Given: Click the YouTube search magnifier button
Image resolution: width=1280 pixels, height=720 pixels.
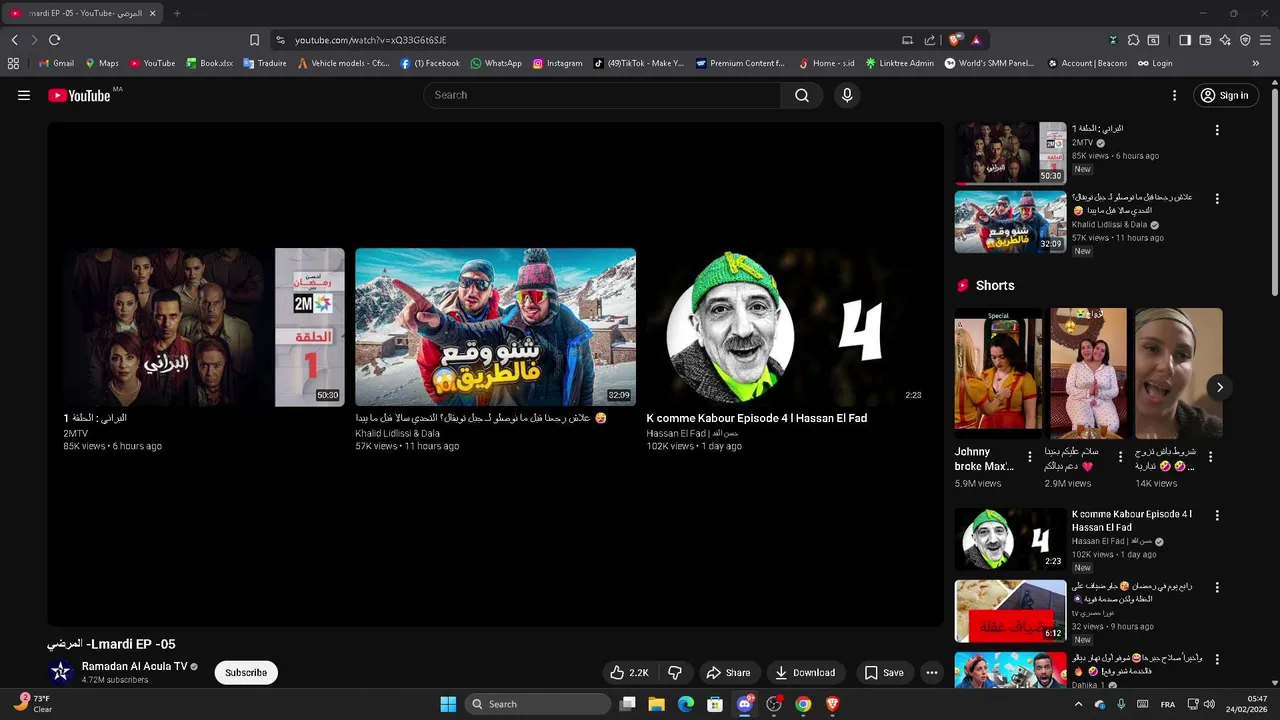Looking at the screenshot, I should (802, 95).
